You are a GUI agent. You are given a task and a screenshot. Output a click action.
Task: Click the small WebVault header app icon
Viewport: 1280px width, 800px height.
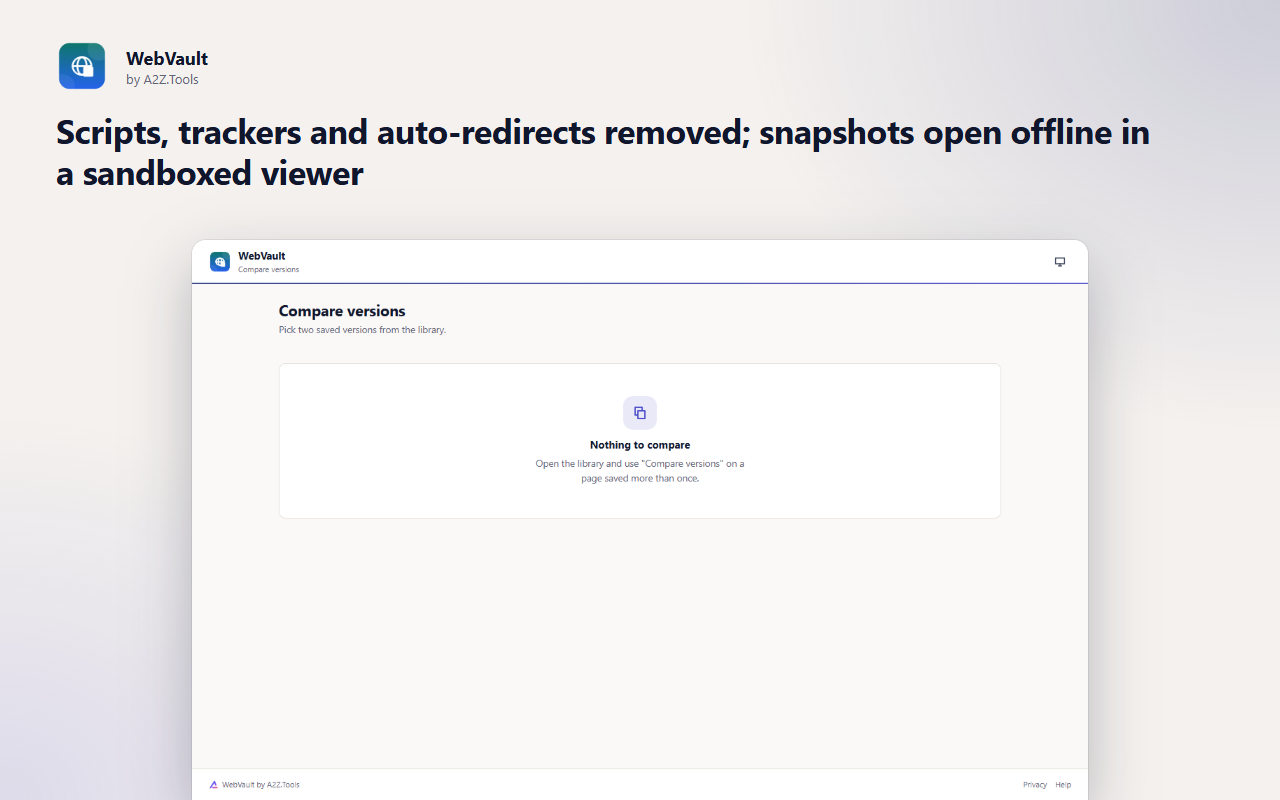[220, 262]
